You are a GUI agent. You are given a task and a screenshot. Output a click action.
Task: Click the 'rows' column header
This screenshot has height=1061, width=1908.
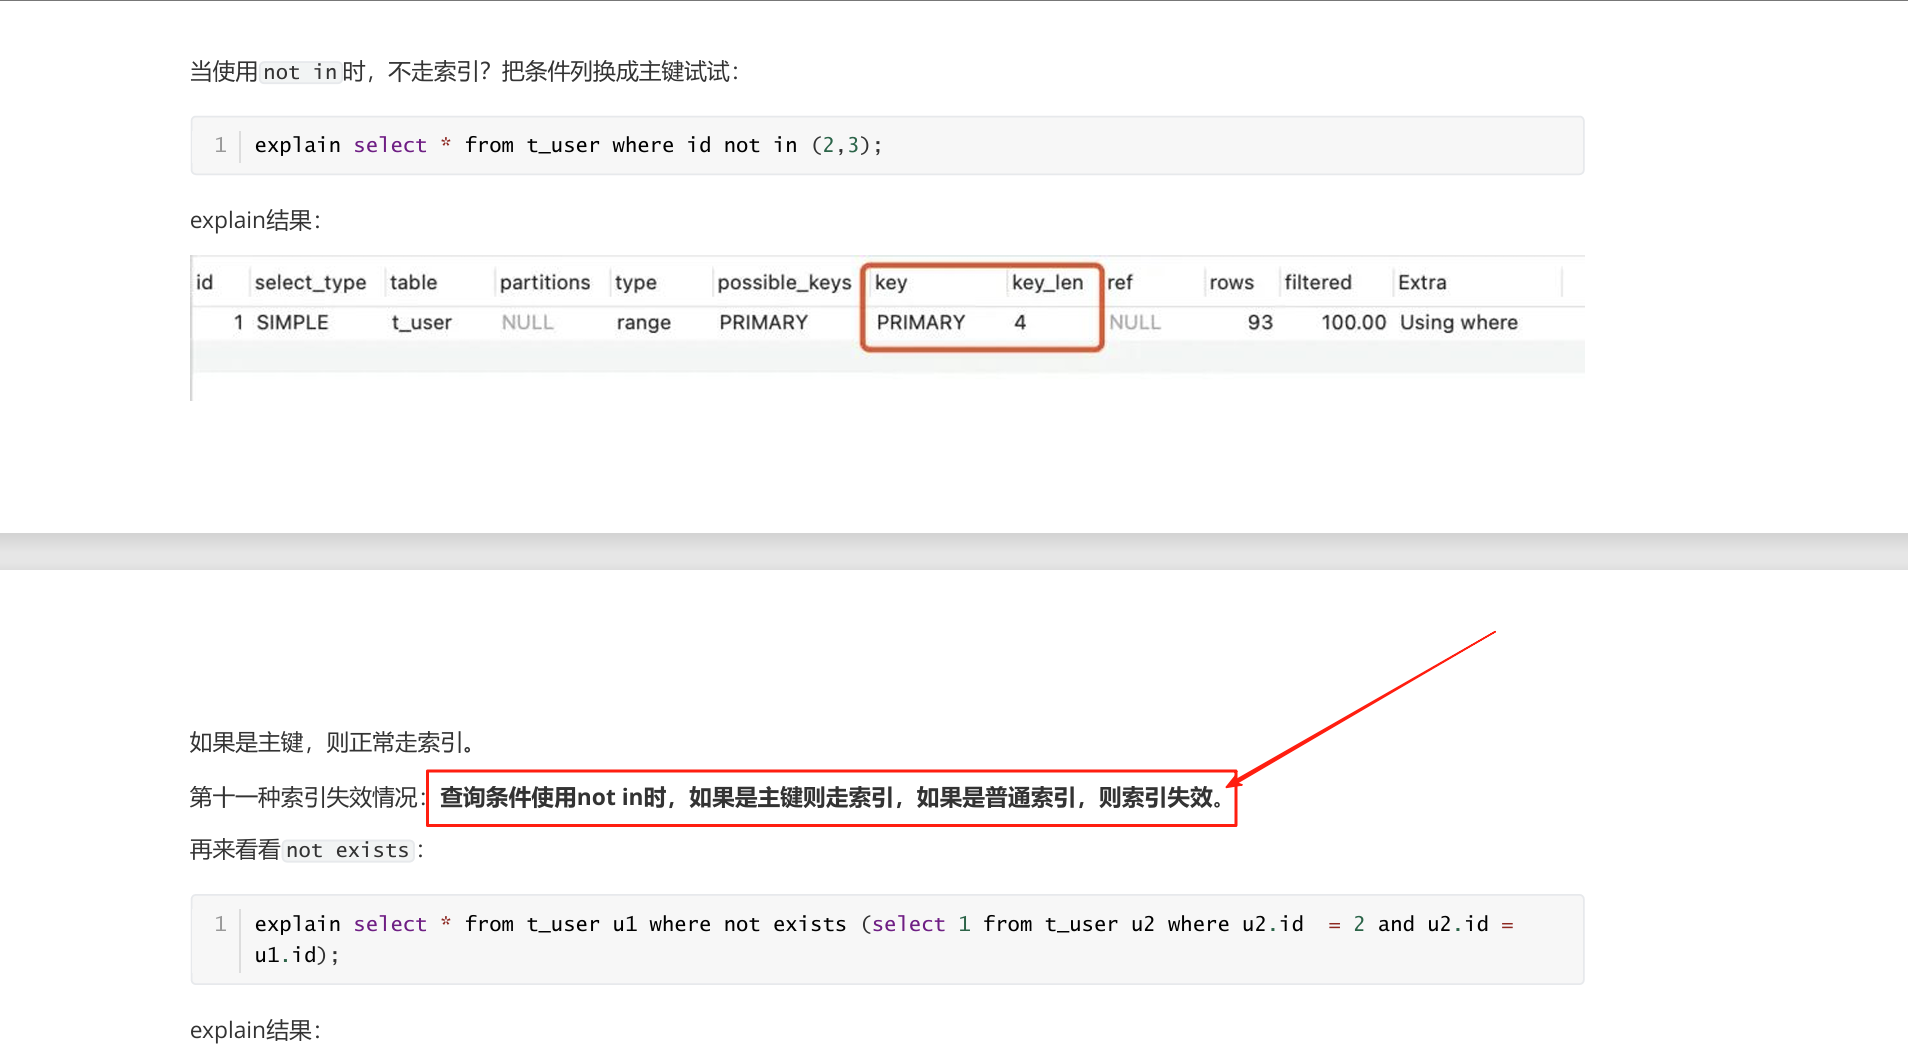(x=1231, y=283)
